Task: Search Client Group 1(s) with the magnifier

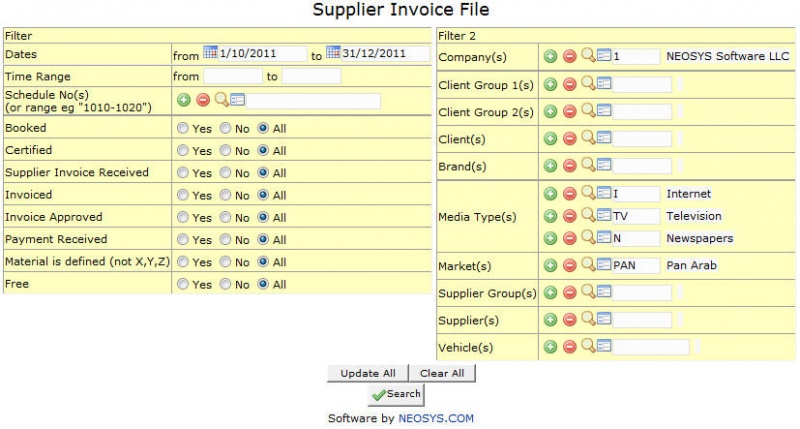Action: coord(588,83)
